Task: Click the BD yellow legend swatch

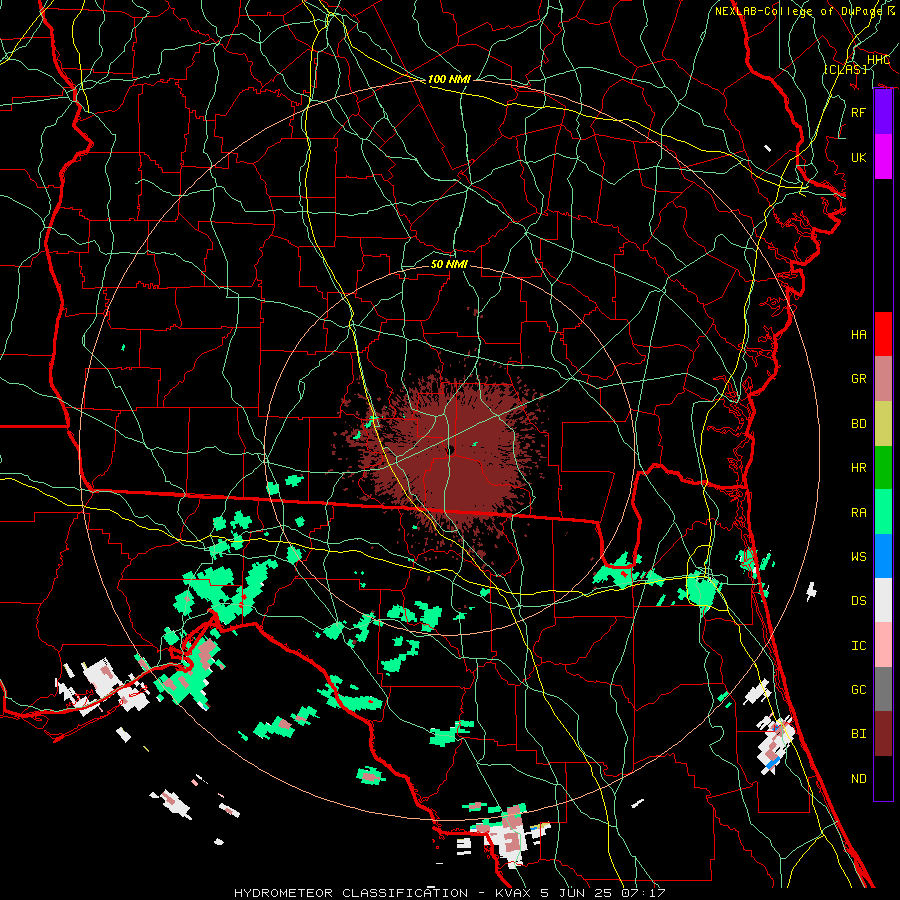Action: click(x=883, y=423)
